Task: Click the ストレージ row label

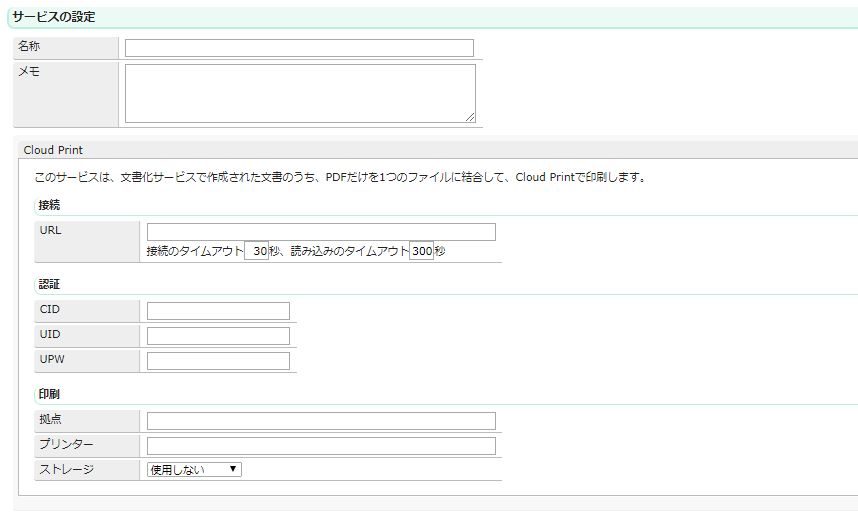Action: click(66, 469)
